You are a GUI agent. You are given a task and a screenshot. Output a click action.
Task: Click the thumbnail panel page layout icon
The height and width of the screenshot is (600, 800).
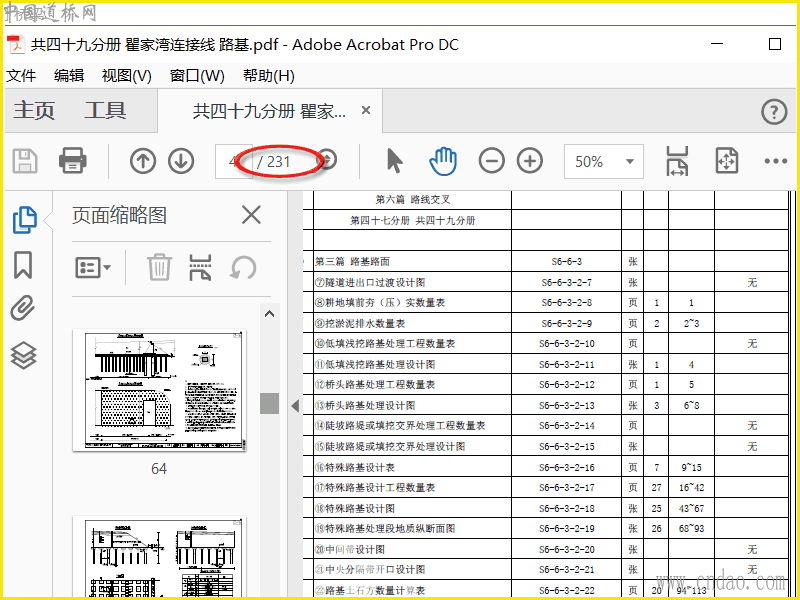(200, 267)
